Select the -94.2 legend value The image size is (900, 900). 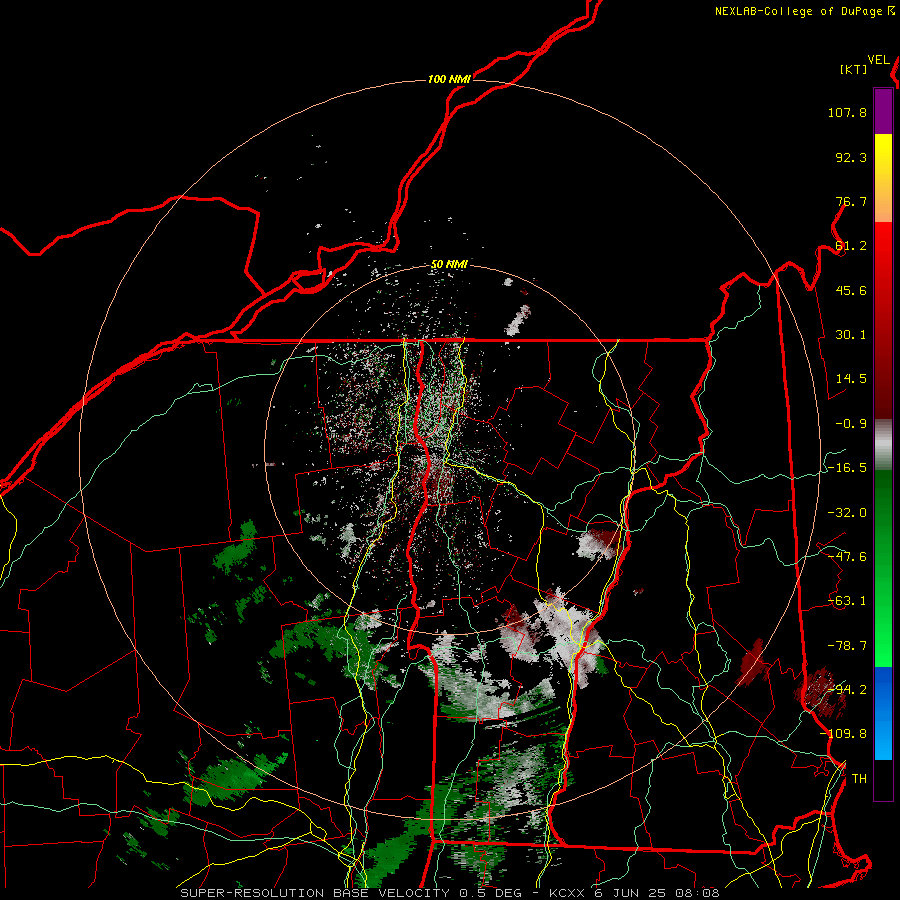tap(847, 689)
